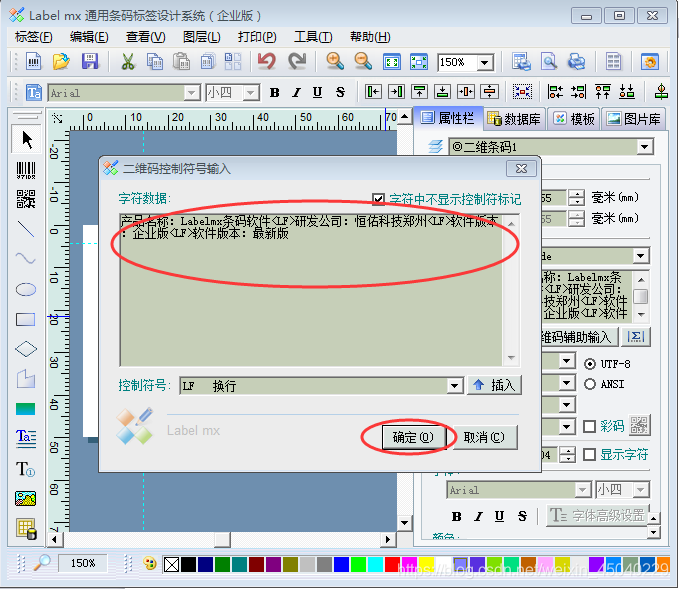Image resolution: width=679 pixels, height=589 pixels.
Task: Open the Arial font dropdown in properties panel
Action: tap(583, 490)
